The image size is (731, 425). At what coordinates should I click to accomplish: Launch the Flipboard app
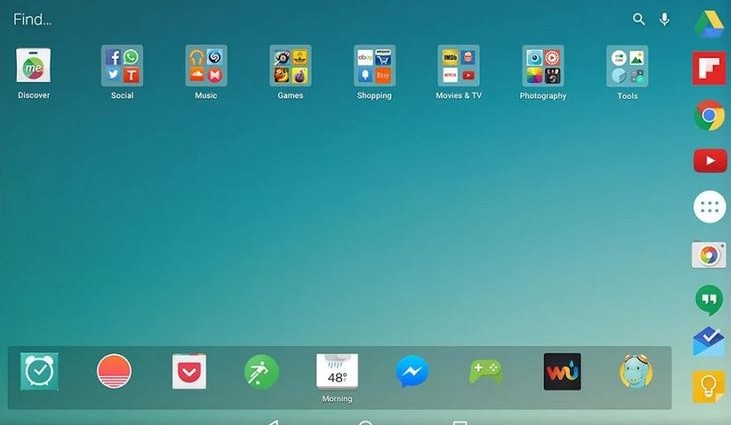[709, 69]
